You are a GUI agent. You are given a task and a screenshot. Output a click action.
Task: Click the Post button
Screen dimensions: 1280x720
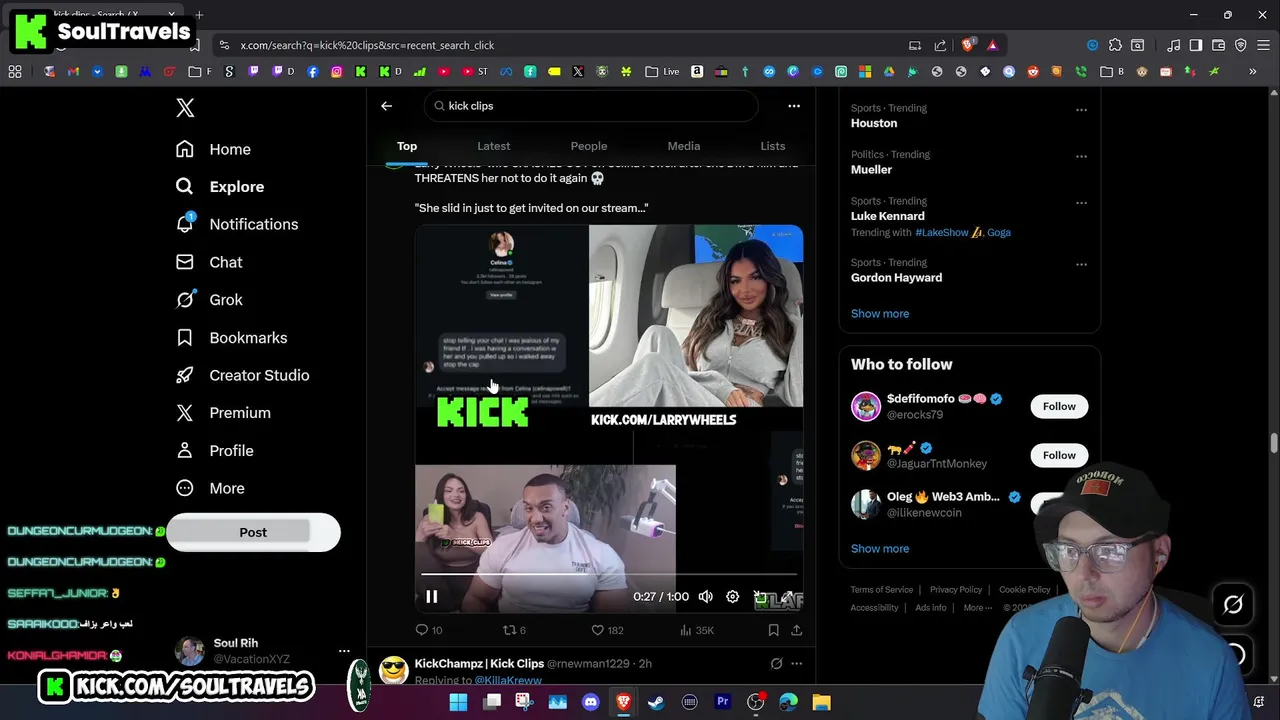pyautogui.click(x=253, y=532)
